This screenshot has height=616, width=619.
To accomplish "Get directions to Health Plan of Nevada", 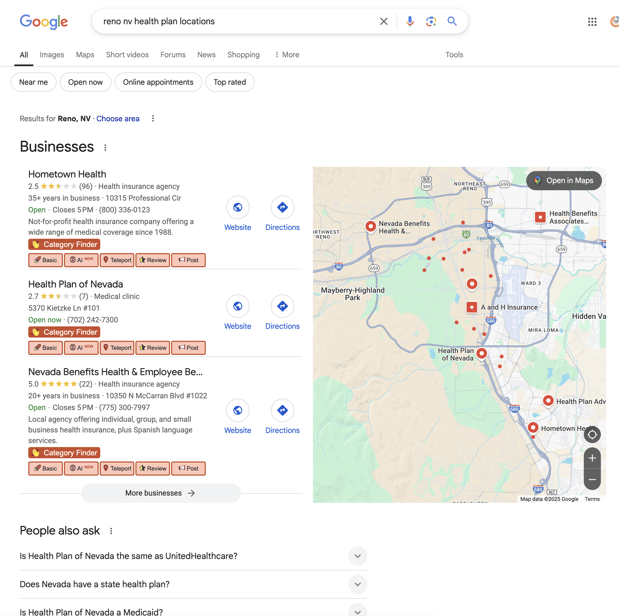I will (x=282, y=313).
